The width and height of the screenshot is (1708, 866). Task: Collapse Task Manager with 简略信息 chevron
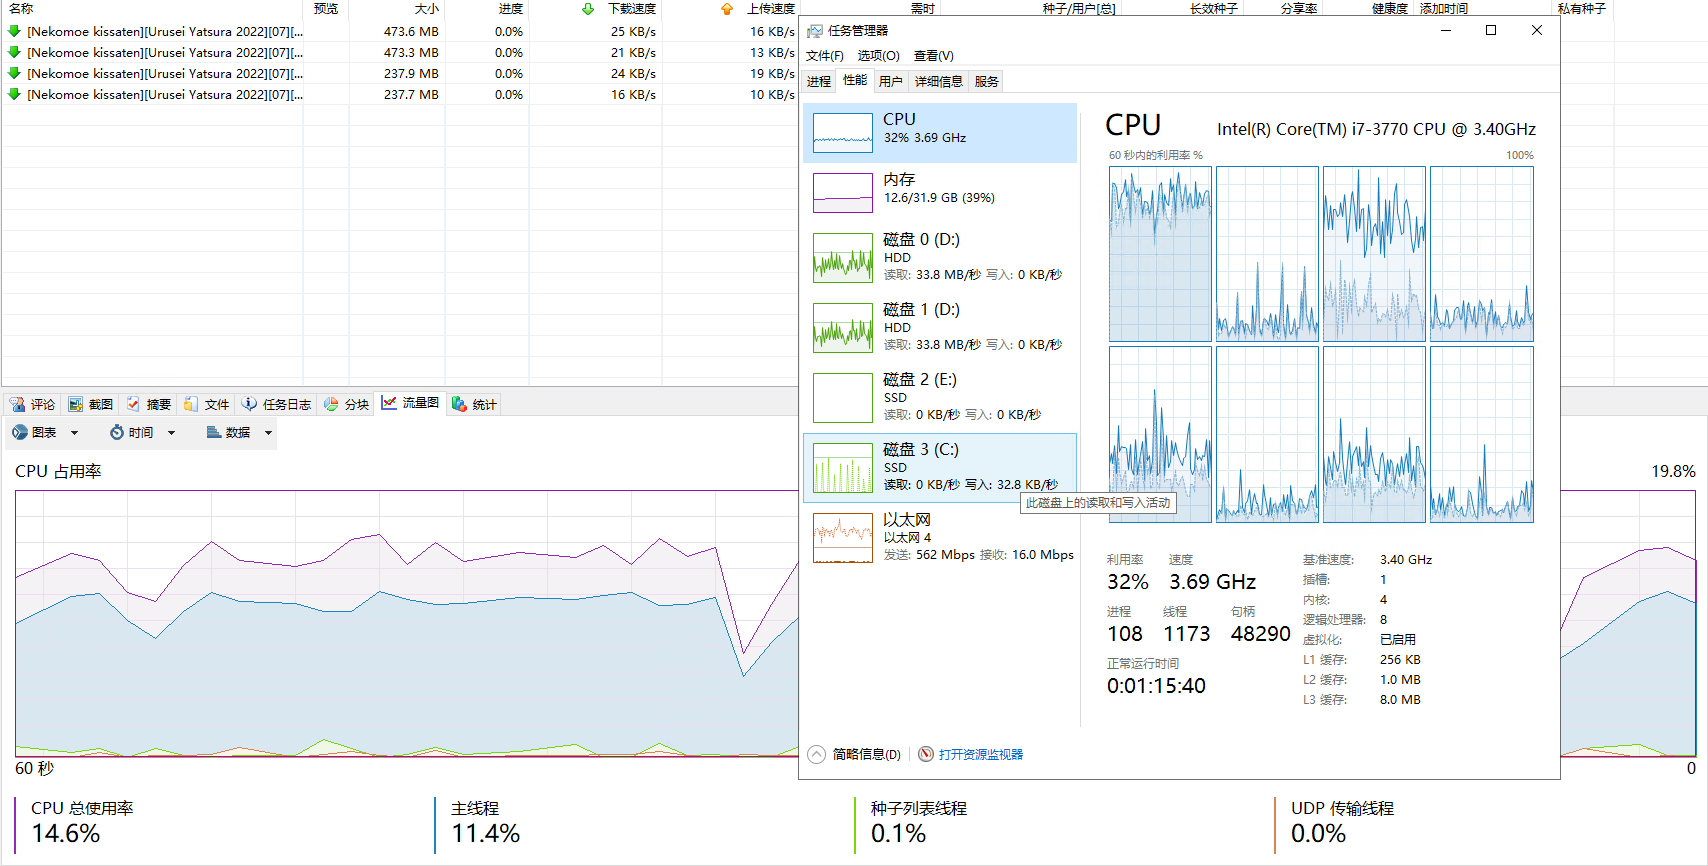(817, 755)
